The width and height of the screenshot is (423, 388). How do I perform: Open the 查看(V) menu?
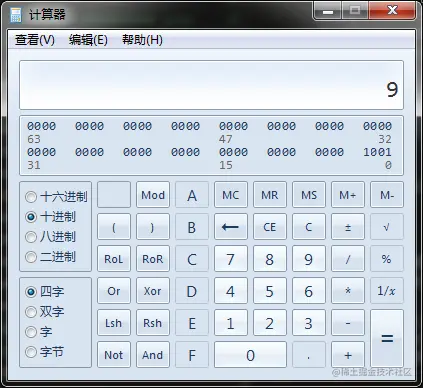35,40
